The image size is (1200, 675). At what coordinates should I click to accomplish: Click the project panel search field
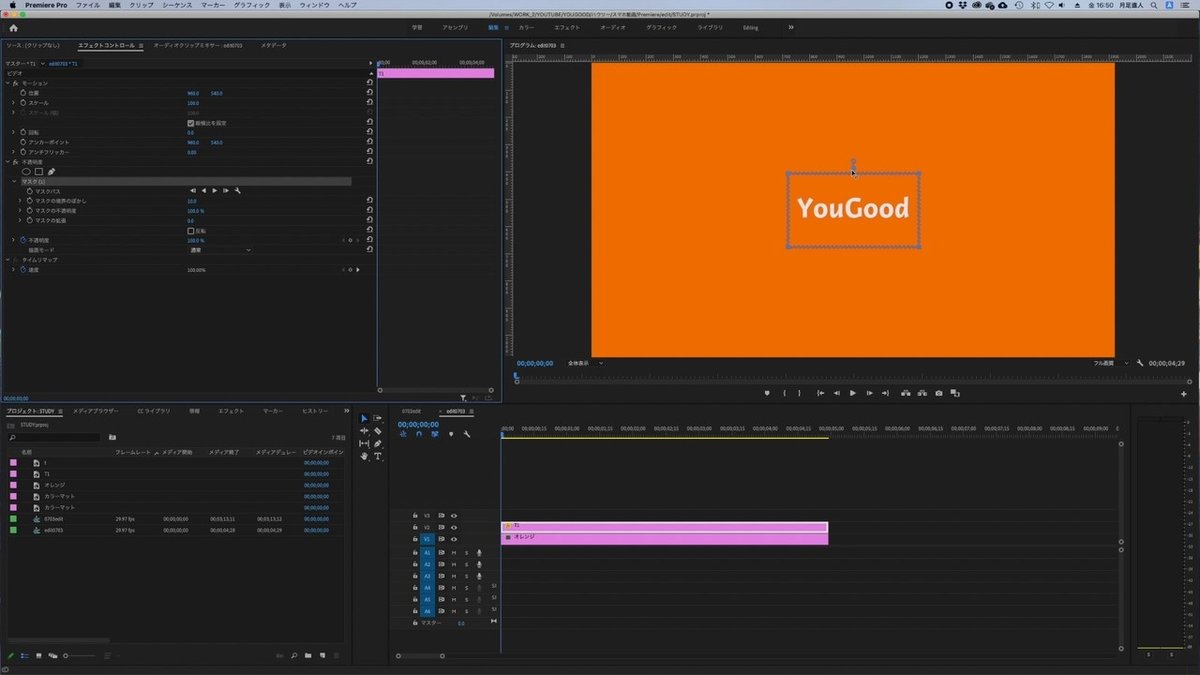point(55,437)
